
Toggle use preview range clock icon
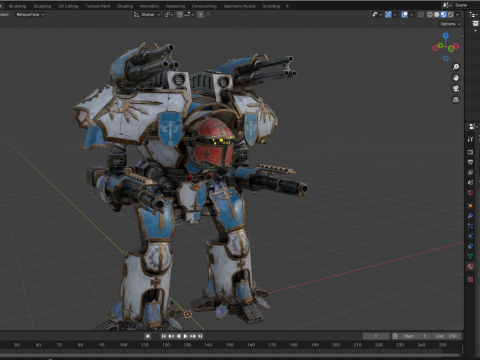tap(395, 336)
